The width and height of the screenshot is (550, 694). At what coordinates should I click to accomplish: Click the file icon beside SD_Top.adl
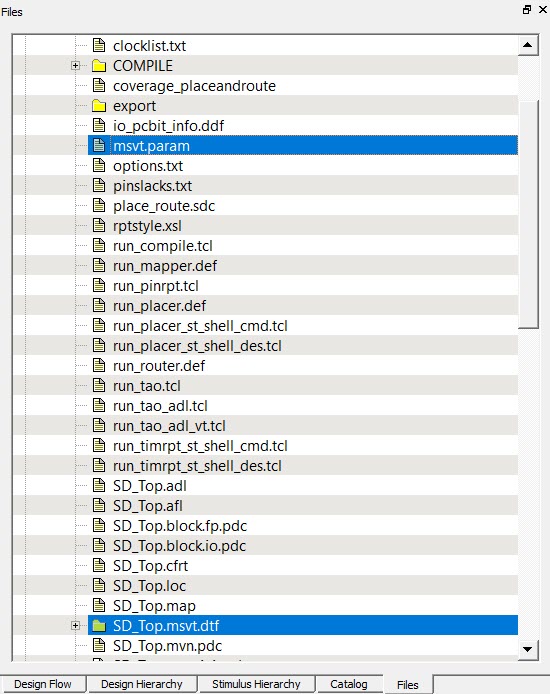pyautogui.click(x=99, y=486)
